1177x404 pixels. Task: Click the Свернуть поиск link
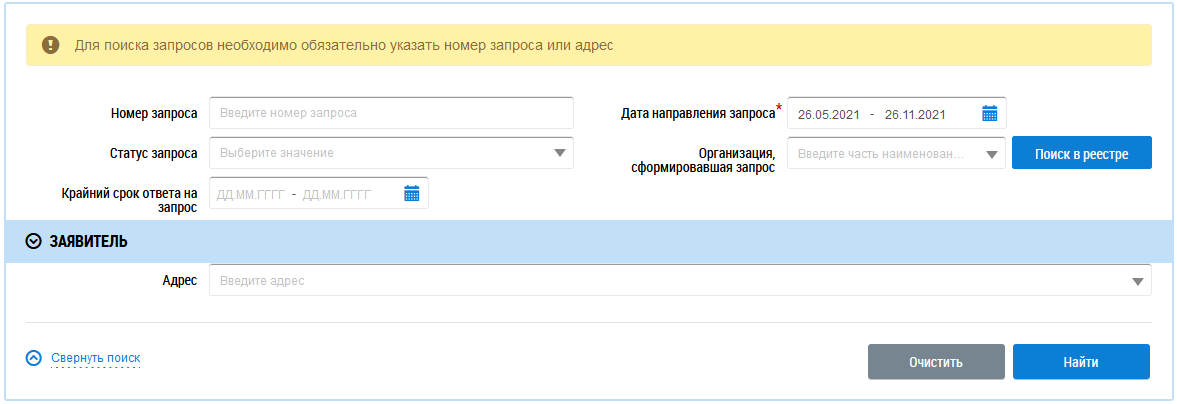tap(95, 358)
